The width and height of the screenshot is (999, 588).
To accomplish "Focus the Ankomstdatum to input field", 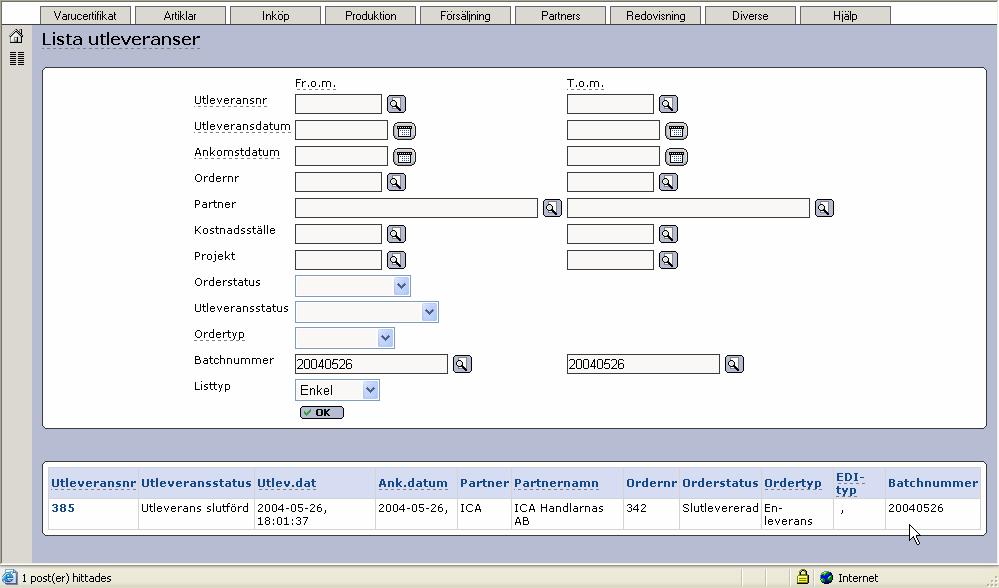I will pyautogui.click(x=614, y=156).
